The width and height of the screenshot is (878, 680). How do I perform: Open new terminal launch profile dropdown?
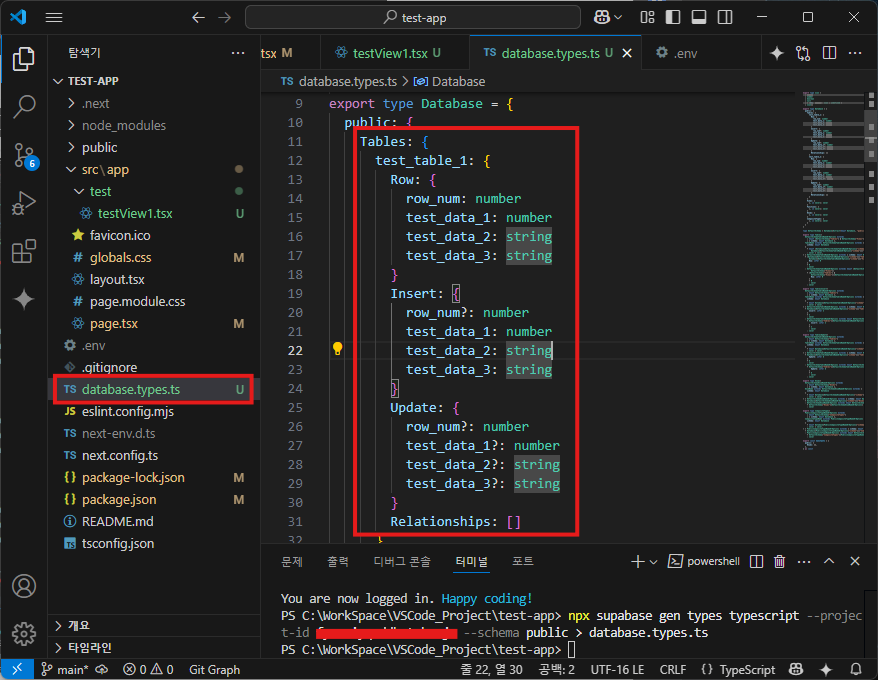653,562
